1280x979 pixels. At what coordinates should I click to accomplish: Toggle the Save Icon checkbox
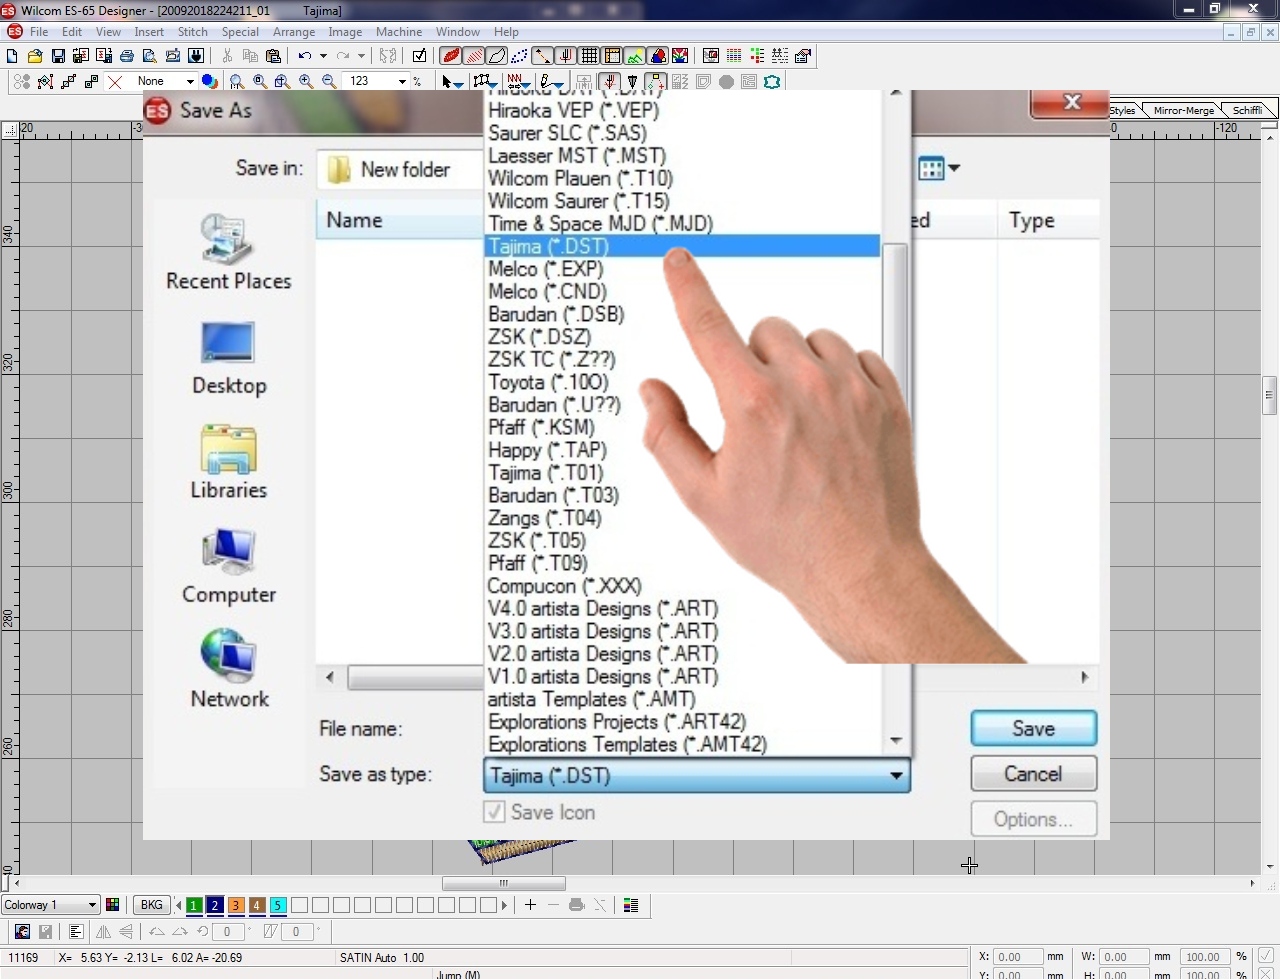494,812
